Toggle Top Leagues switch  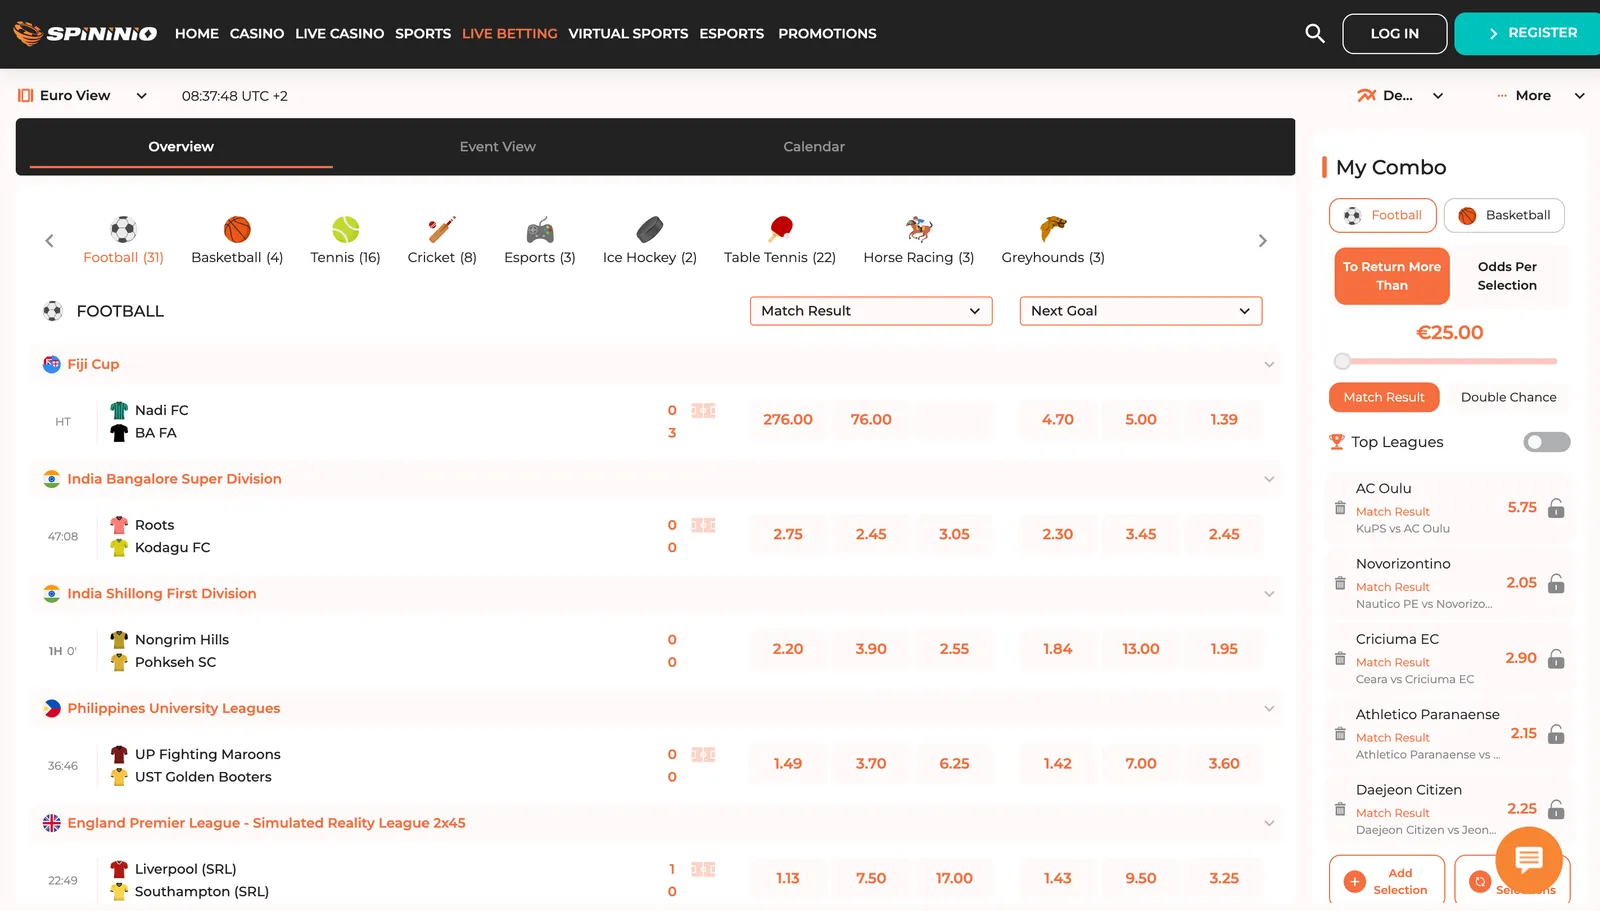pos(1547,442)
